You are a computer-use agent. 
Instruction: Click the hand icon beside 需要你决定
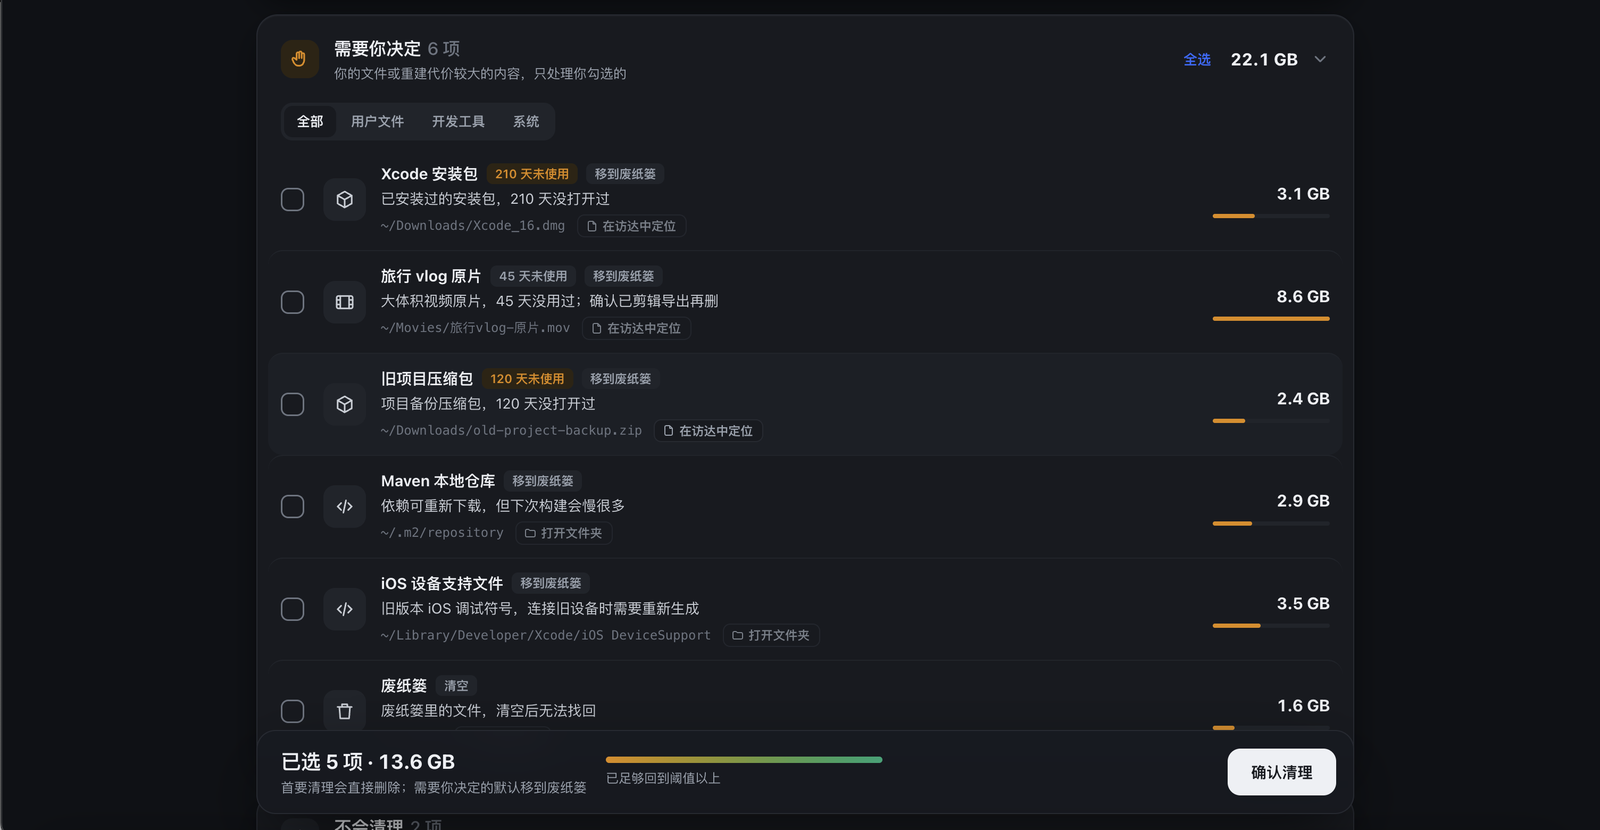click(299, 59)
